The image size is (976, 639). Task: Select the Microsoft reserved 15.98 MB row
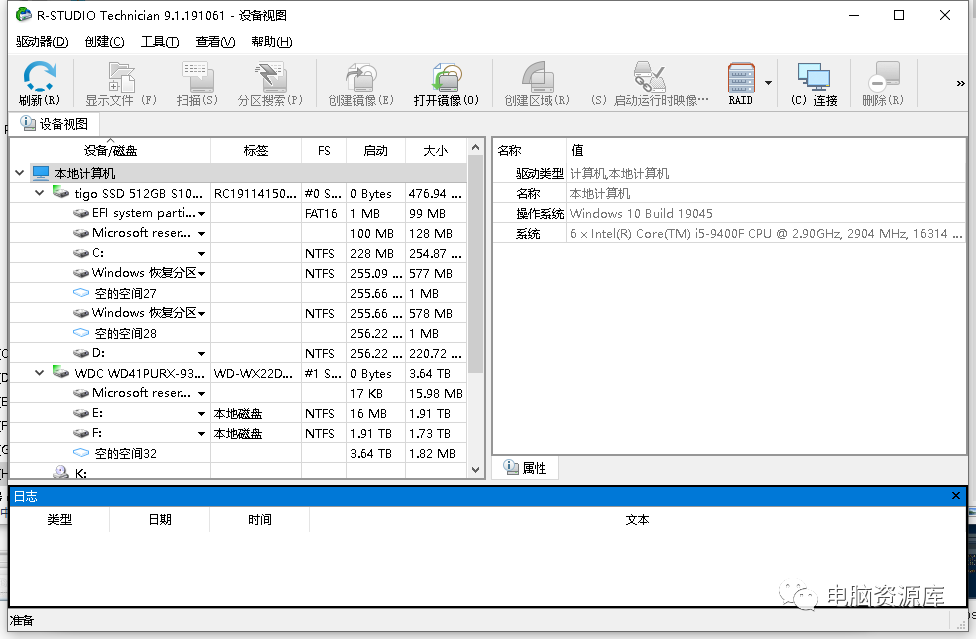238,393
